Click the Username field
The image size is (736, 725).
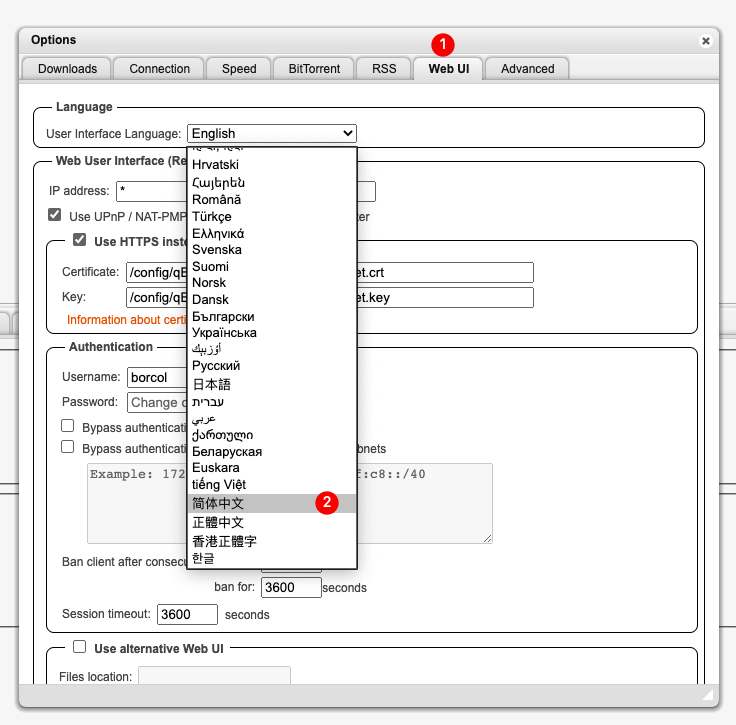pos(157,377)
